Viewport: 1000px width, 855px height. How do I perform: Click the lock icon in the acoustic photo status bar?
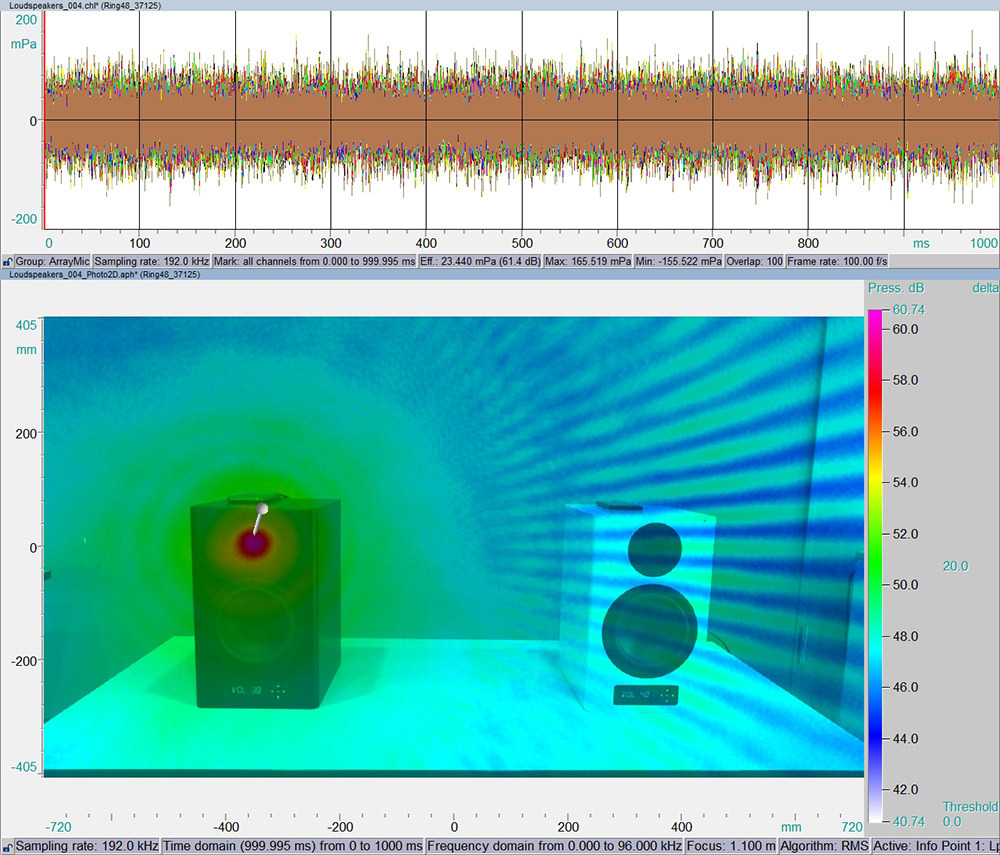pos(7,847)
